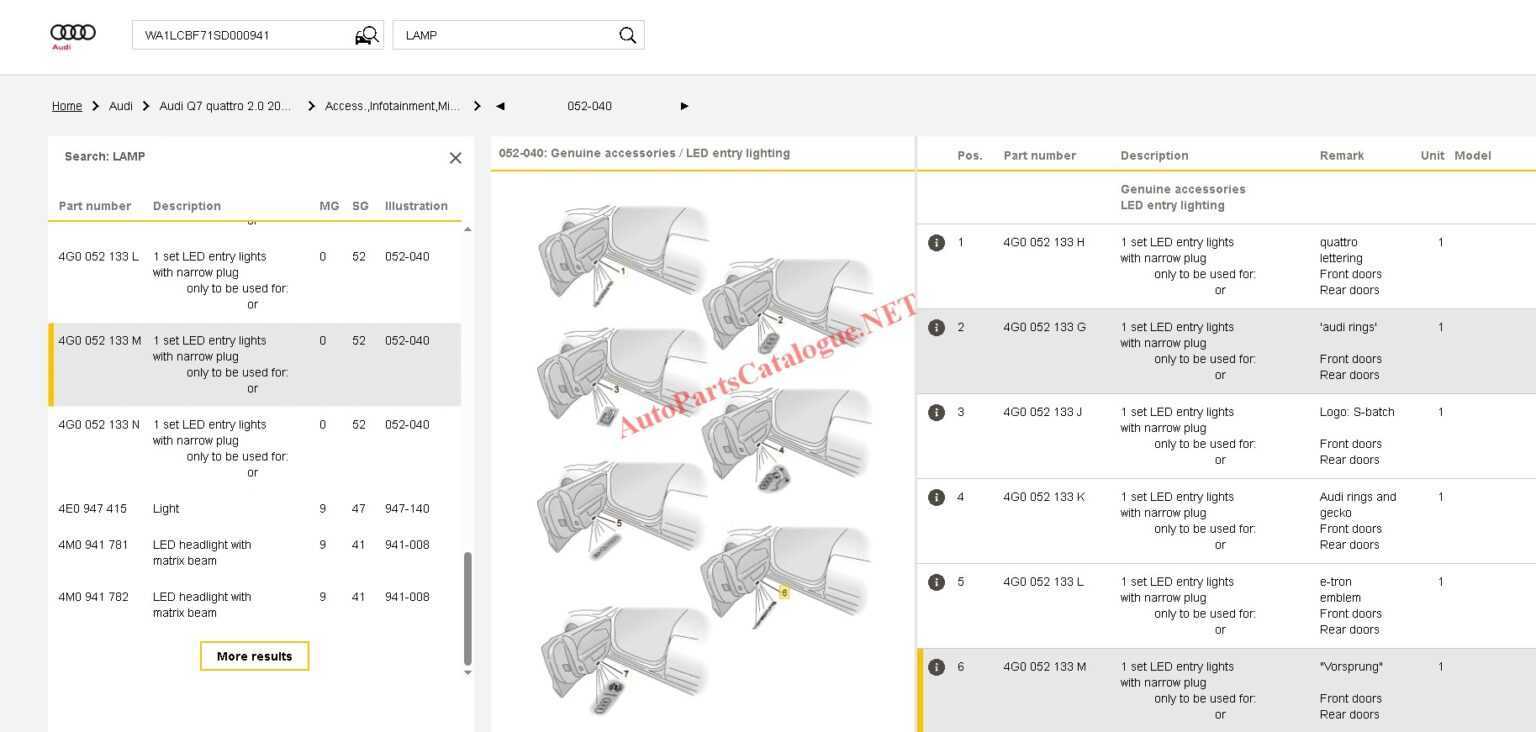
Task: Go to next illustration with right arrow
Action: tap(684, 106)
